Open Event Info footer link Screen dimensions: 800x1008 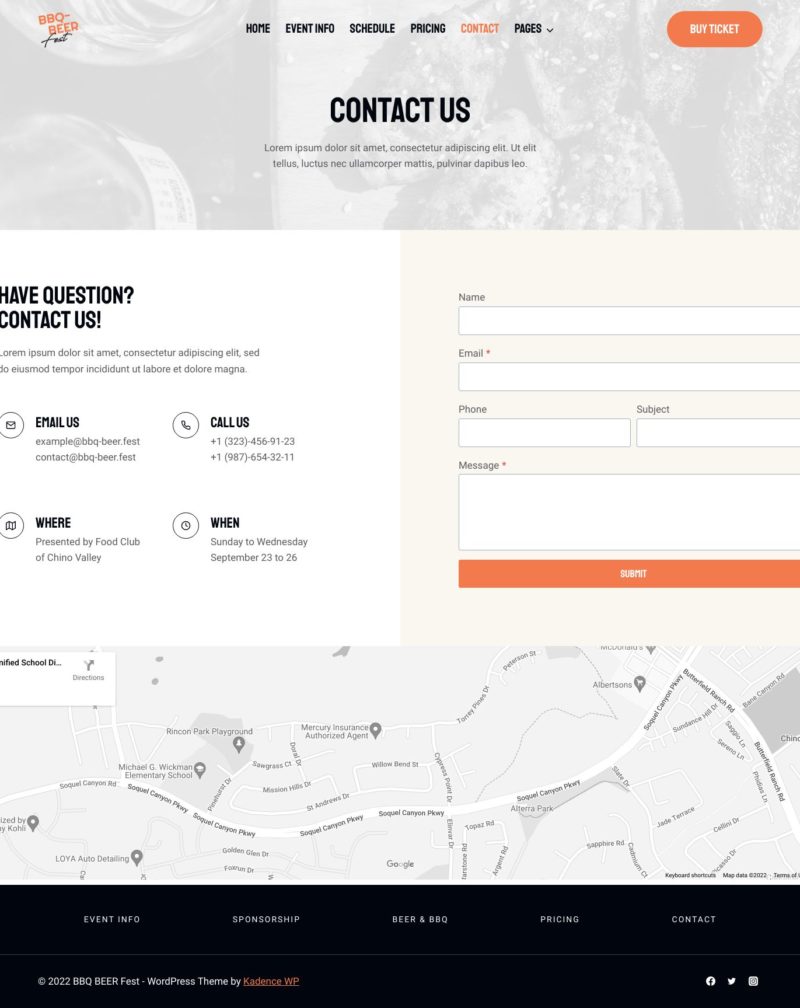coord(112,919)
